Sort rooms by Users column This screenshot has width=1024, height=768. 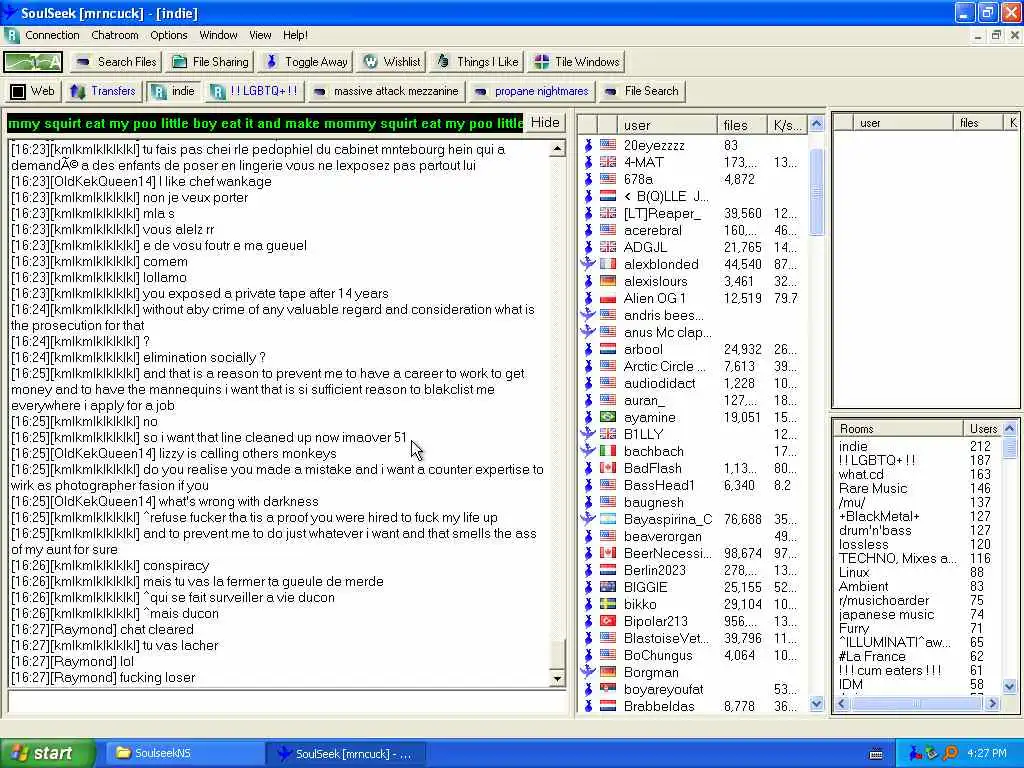pos(983,429)
